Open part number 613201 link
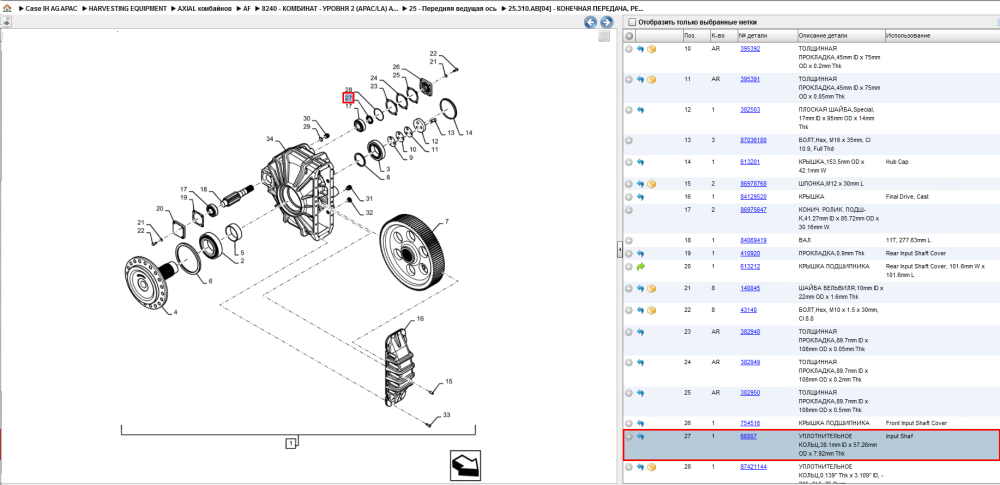 (x=750, y=162)
